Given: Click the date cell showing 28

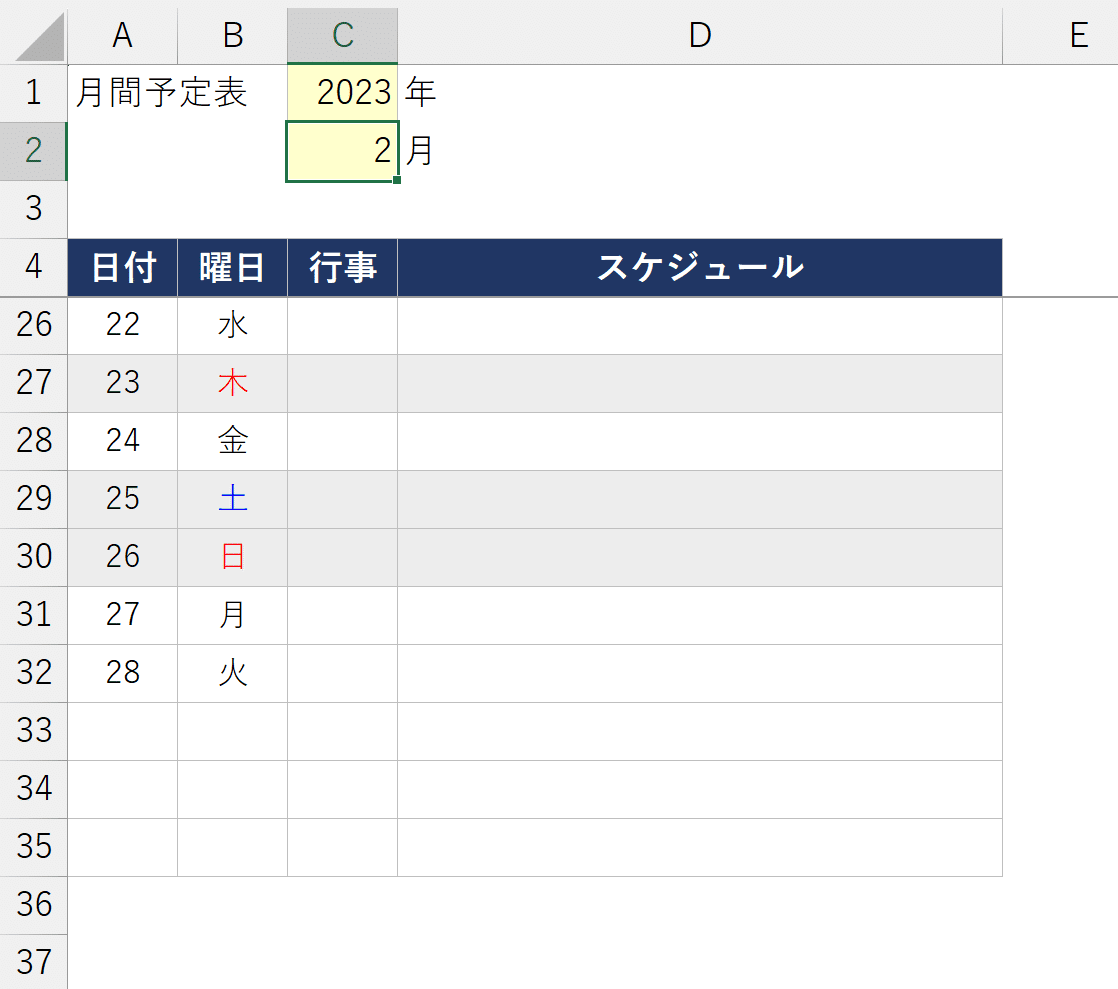Looking at the screenshot, I should [x=122, y=673].
